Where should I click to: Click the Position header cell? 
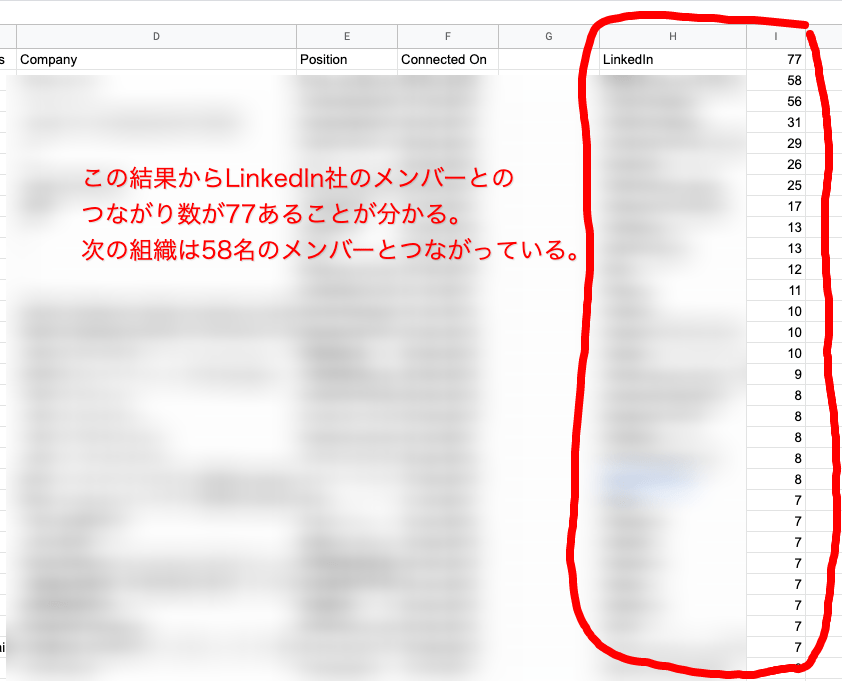(x=347, y=60)
